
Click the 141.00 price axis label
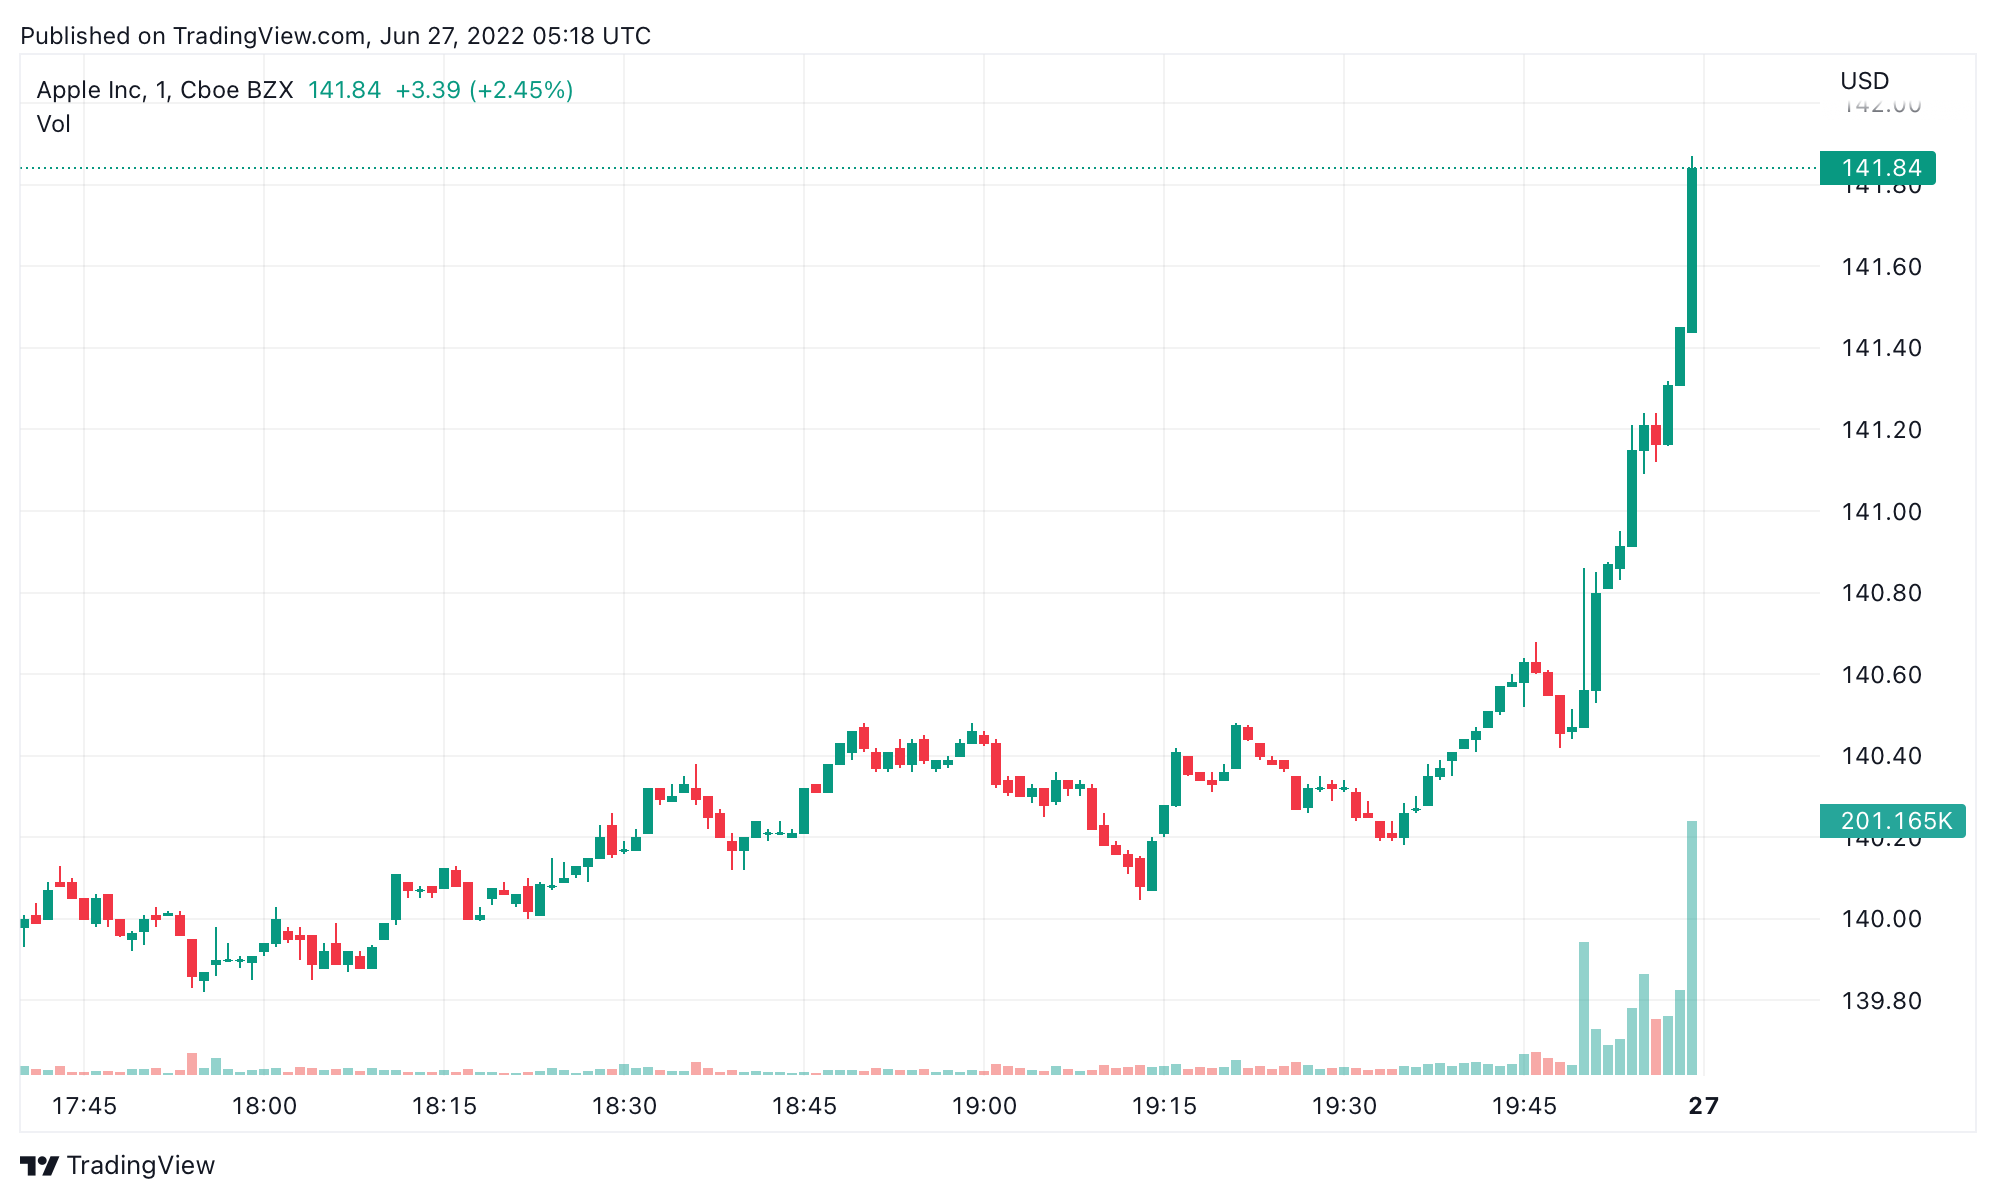[1881, 512]
